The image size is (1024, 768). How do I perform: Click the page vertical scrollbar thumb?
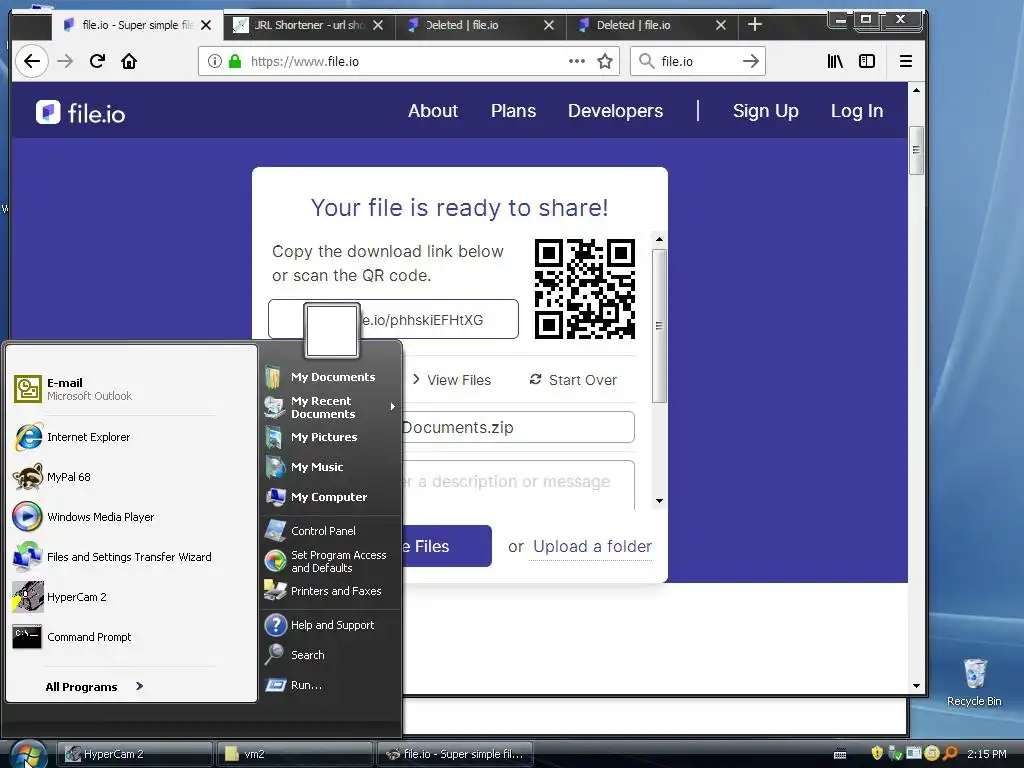(x=916, y=150)
